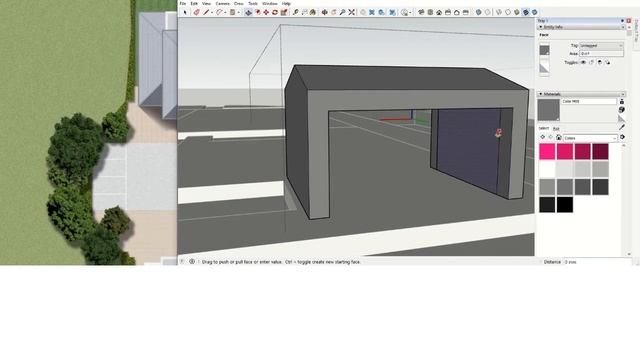
Task: Activate the Line drawing tool
Action: [x=206, y=12]
